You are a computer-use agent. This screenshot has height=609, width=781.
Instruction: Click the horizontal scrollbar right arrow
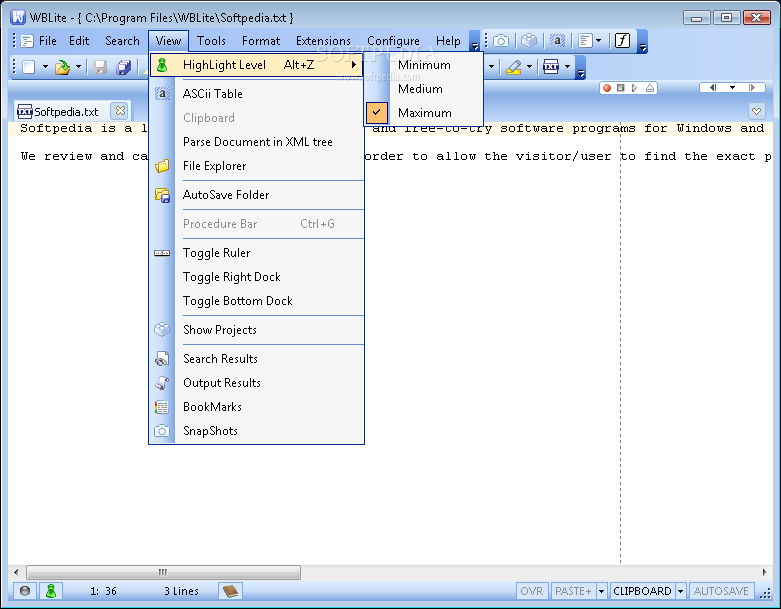pyautogui.click(x=765, y=572)
